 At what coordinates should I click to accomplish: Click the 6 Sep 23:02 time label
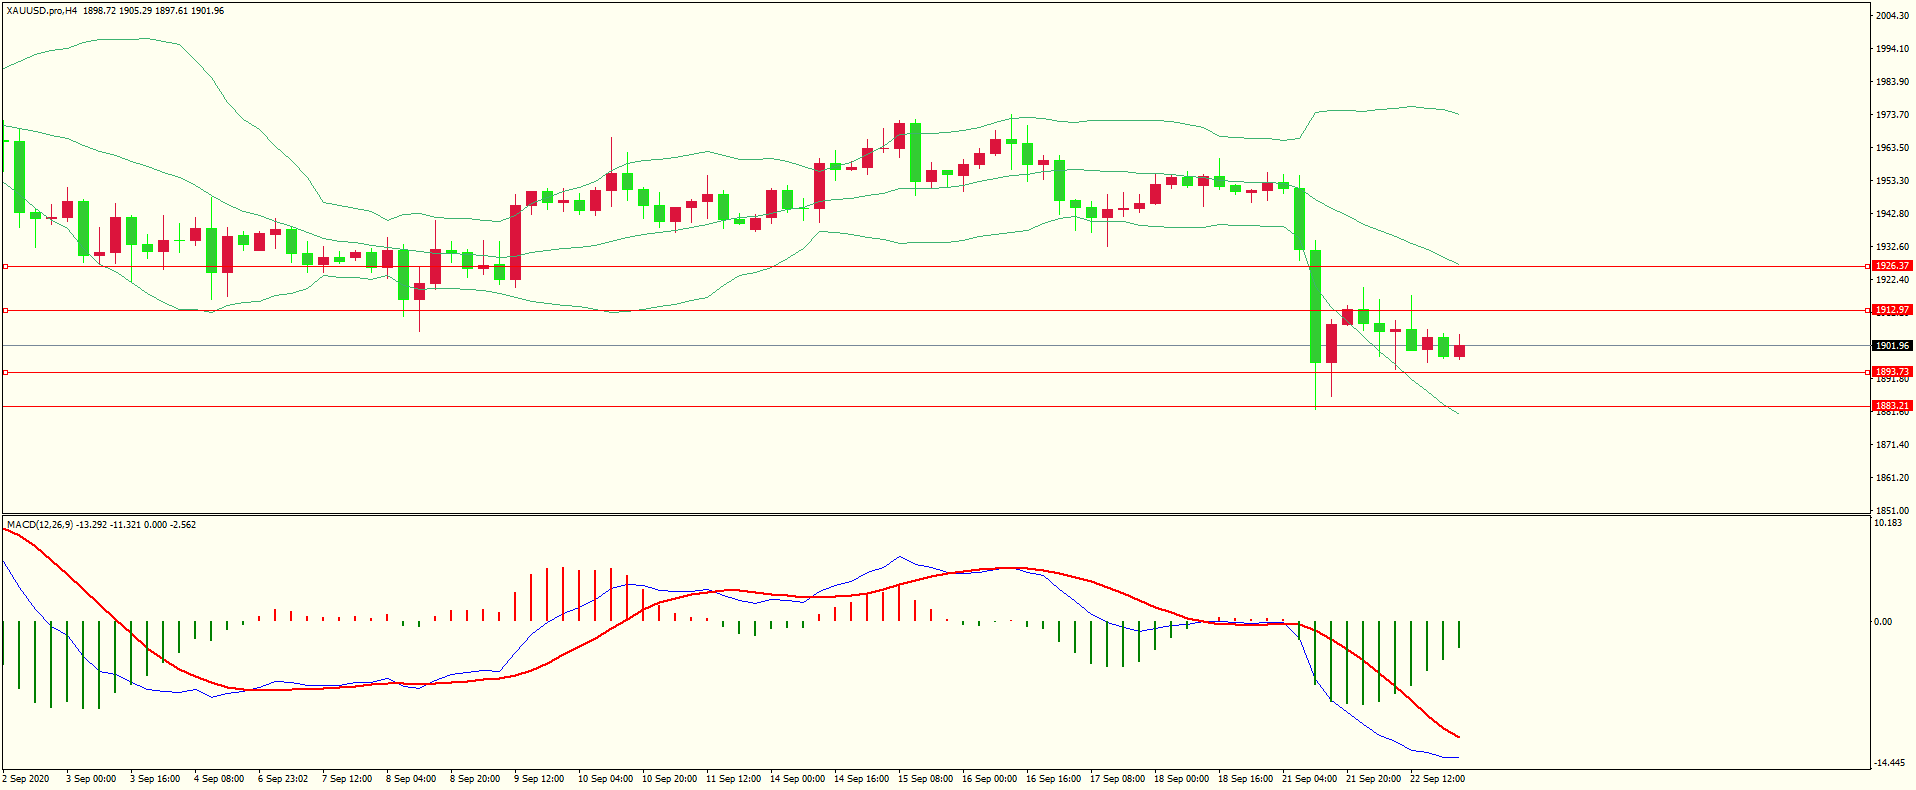pyautogui.click(x=283, y=778)
